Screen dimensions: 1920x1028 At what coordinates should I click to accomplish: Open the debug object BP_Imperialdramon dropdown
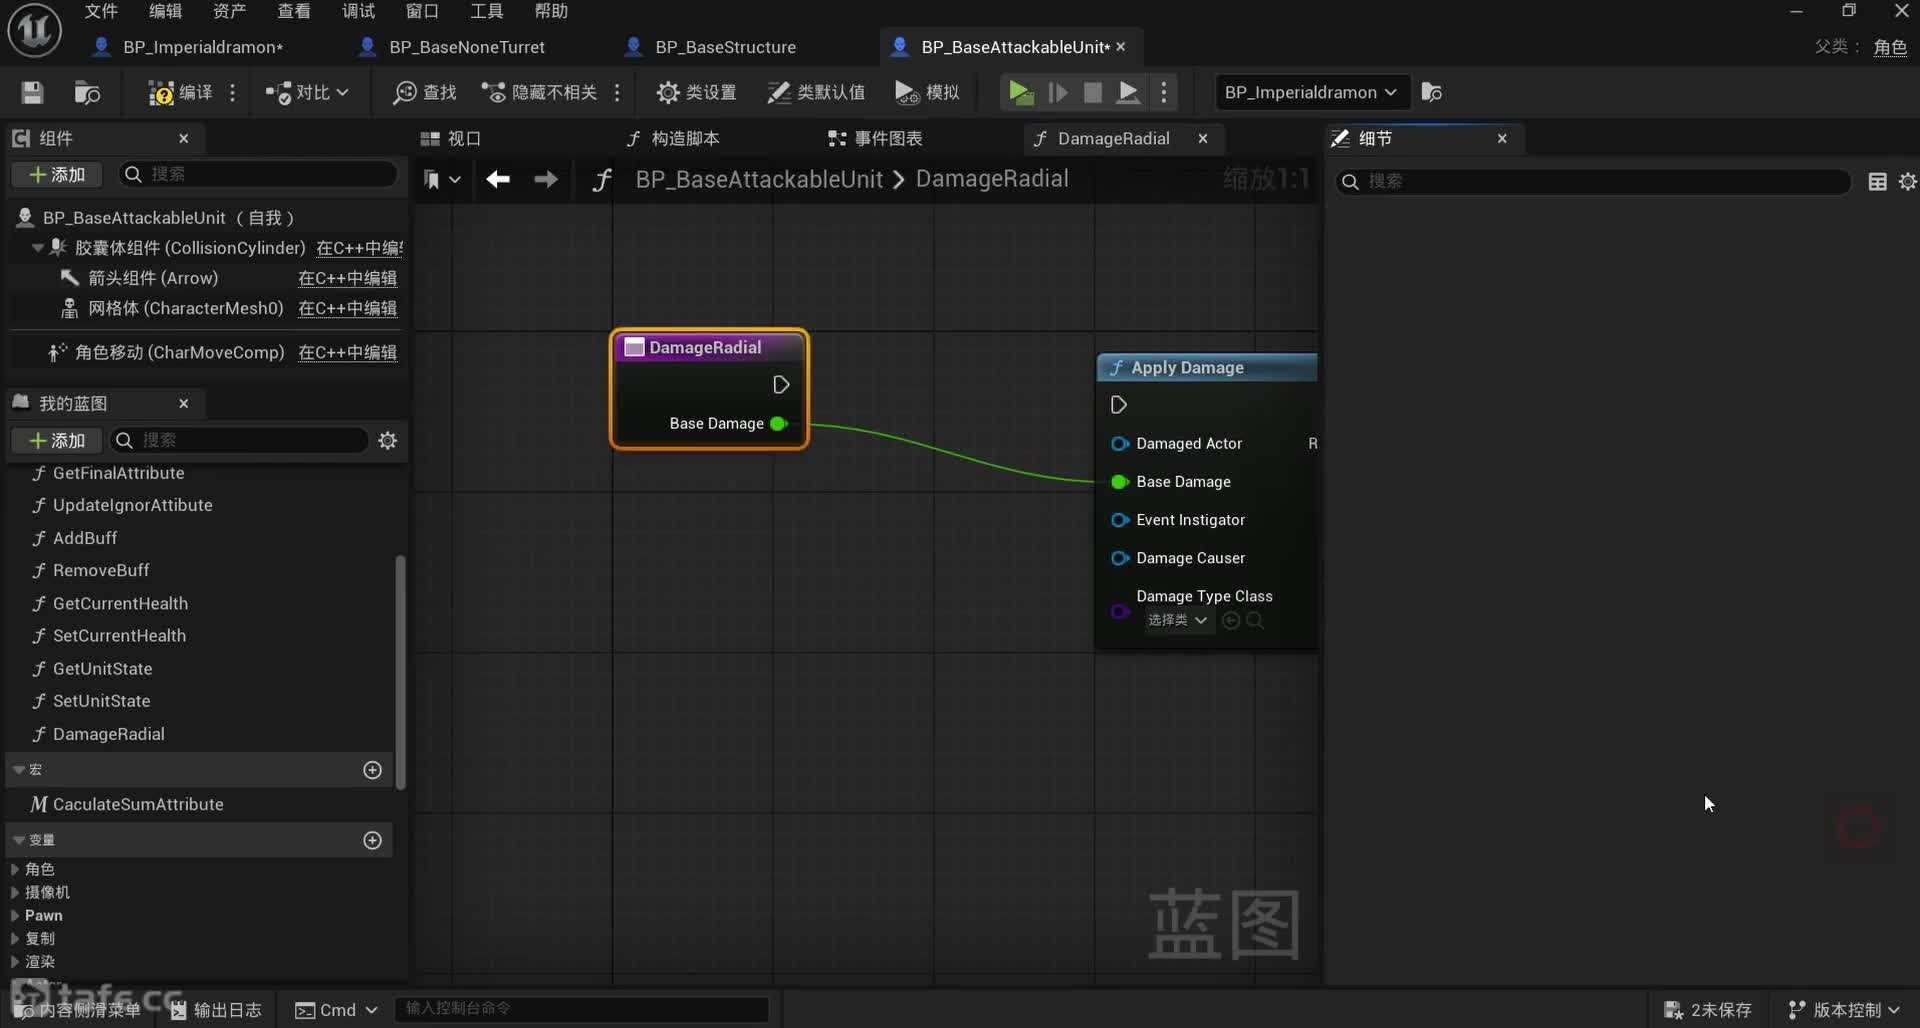tap(1310, 92)
